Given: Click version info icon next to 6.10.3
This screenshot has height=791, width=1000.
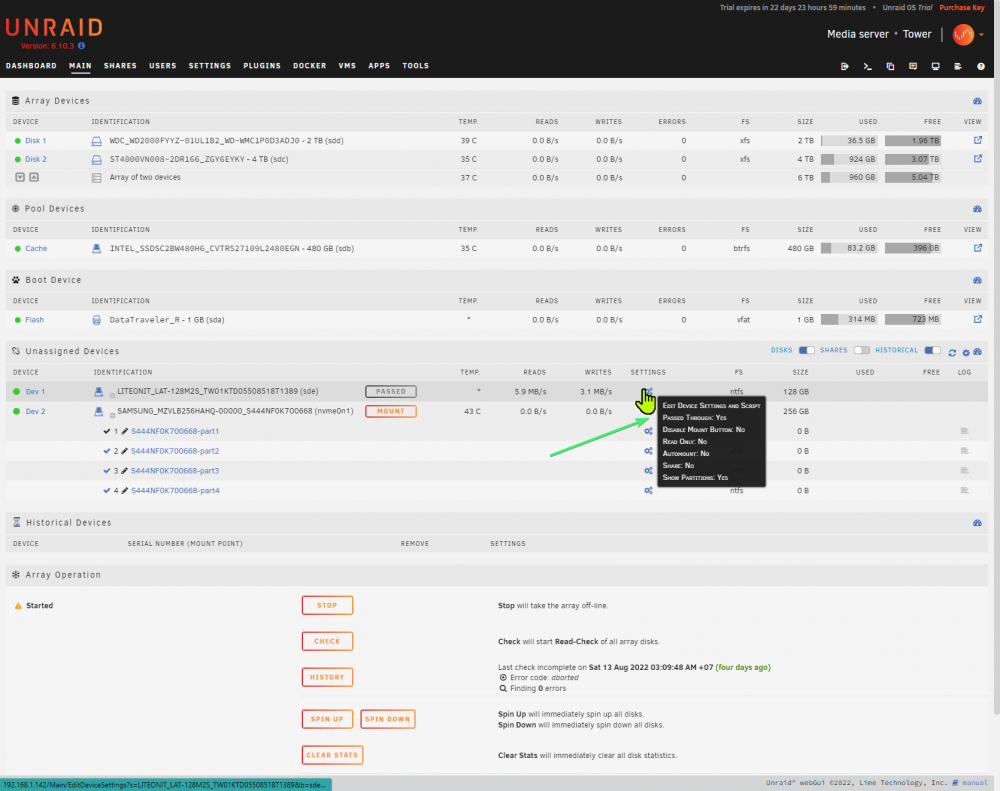Looking at the screenshot, I should [81, 46].
